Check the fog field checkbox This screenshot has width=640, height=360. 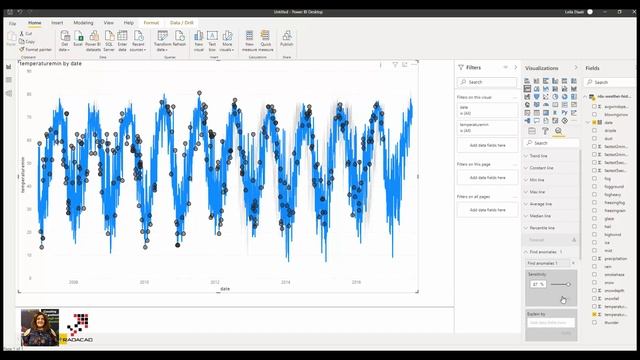594,178
